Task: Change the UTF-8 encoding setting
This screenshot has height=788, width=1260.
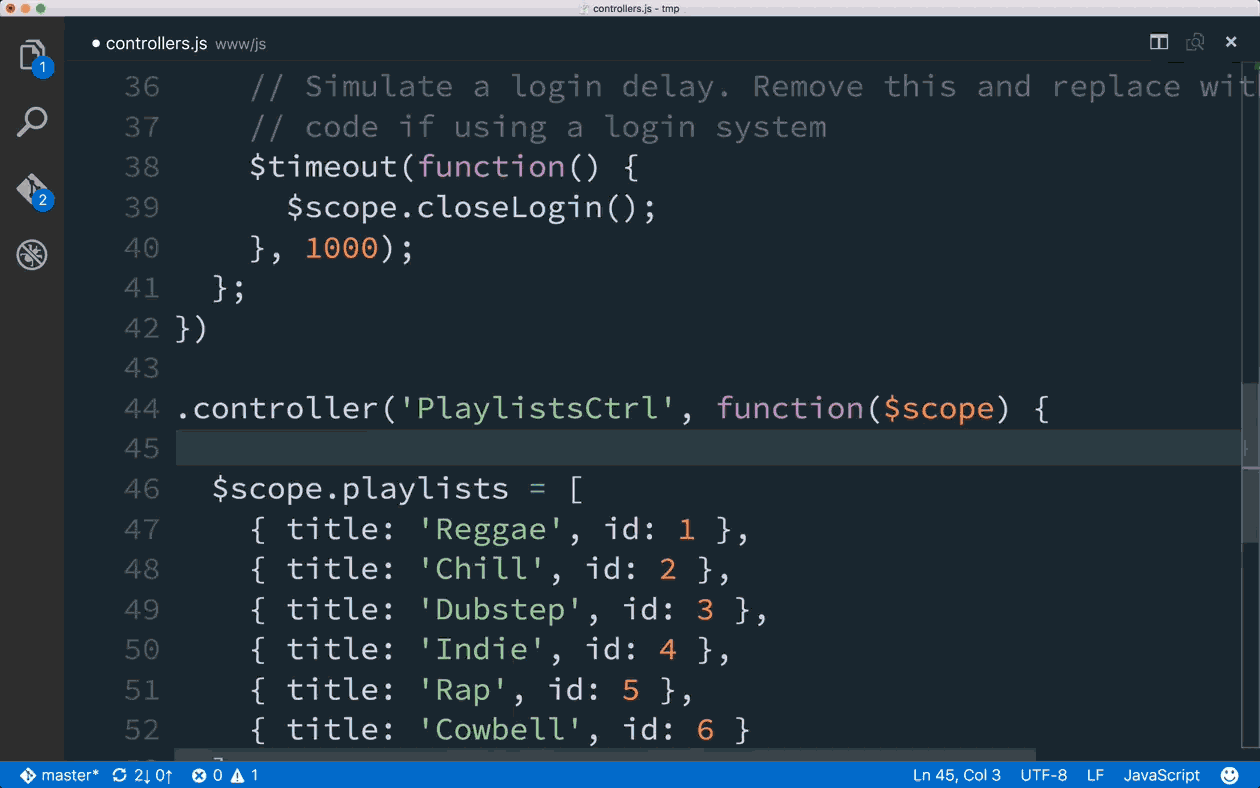Action: click(1043, 775)
